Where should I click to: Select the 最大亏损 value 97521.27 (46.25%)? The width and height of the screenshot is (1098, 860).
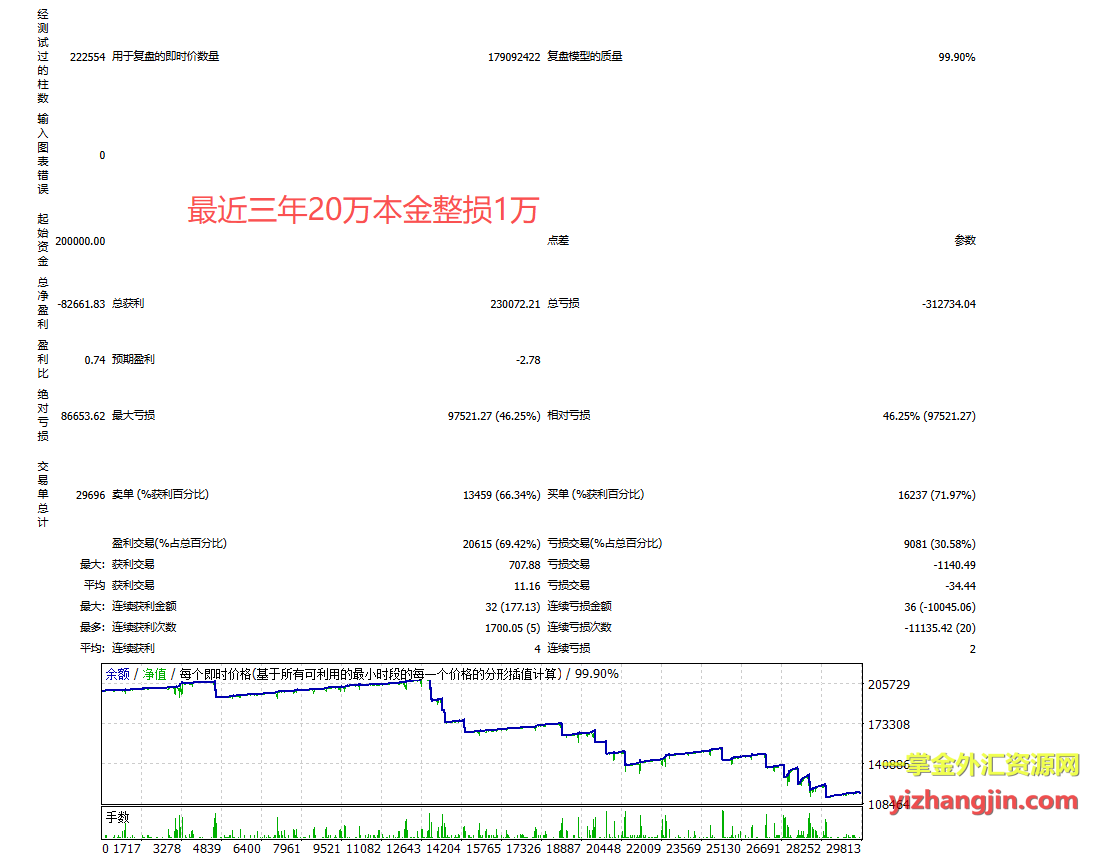(495, 415)
